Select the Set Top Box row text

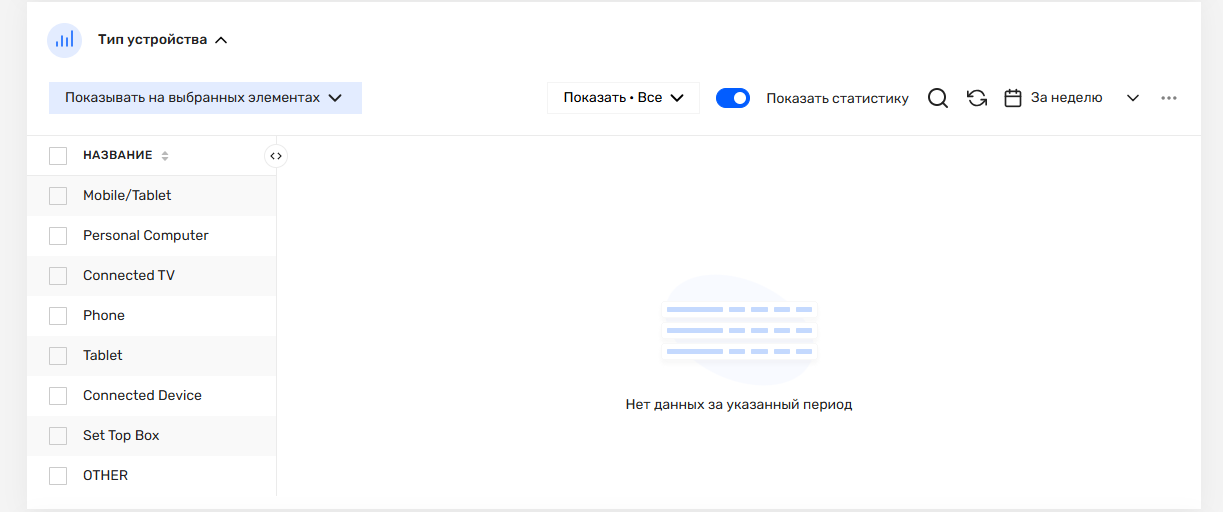[x=121, y=436]
